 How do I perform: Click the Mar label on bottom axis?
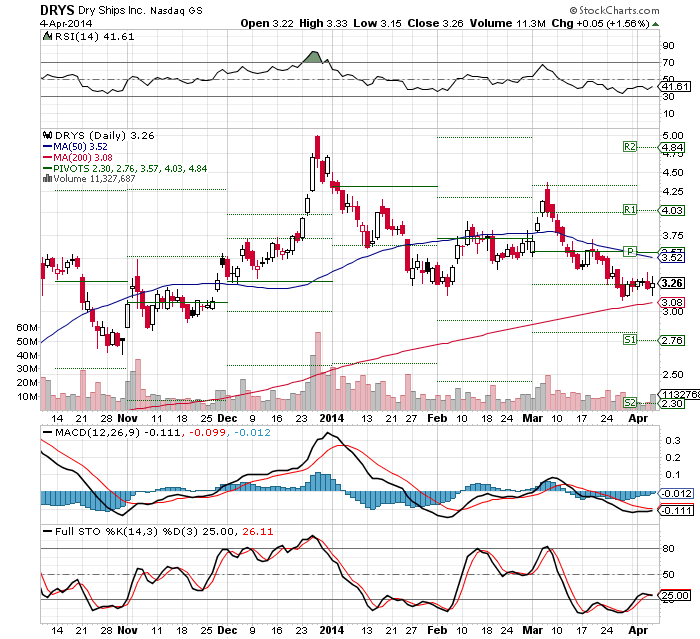point(533,631)
